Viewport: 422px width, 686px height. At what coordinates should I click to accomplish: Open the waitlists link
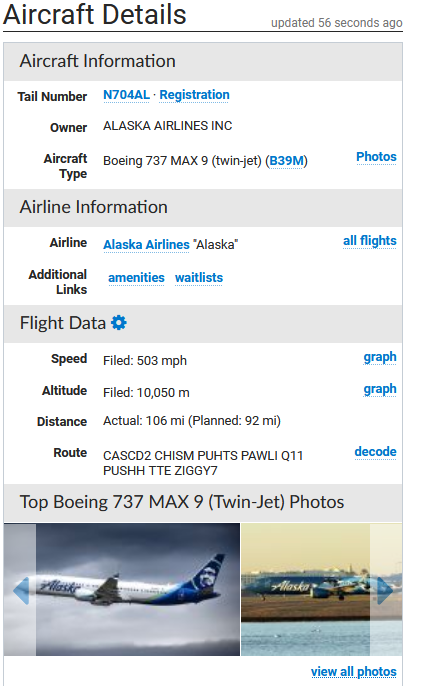tap(199, 278)
